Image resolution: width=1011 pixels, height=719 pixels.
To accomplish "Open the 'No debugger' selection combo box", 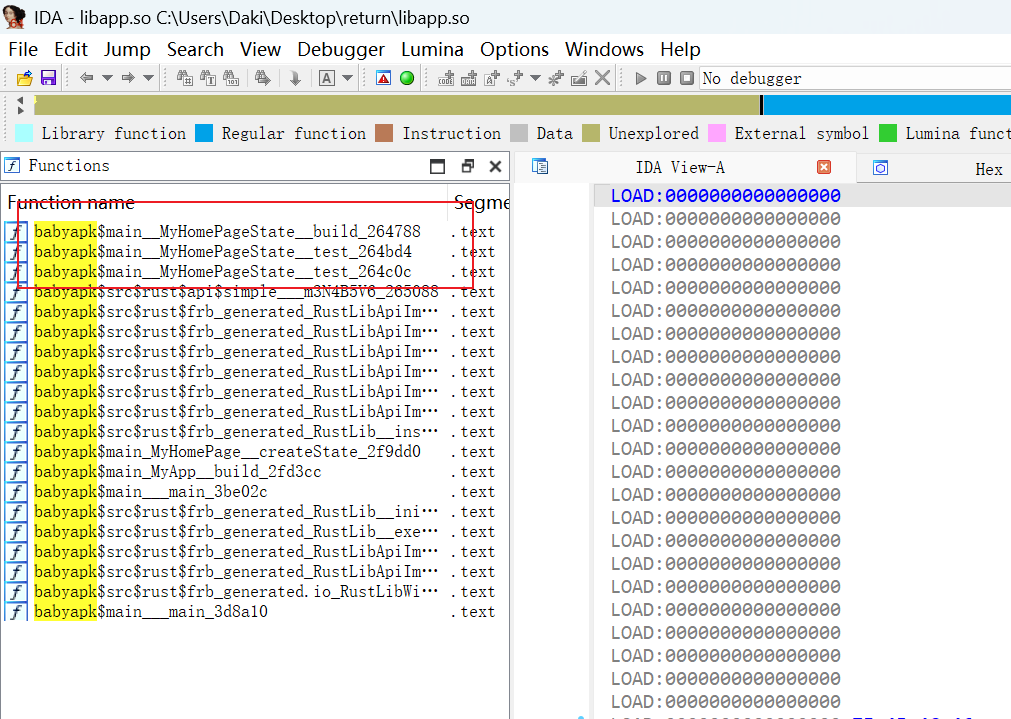I will click(x=855, y=79).
